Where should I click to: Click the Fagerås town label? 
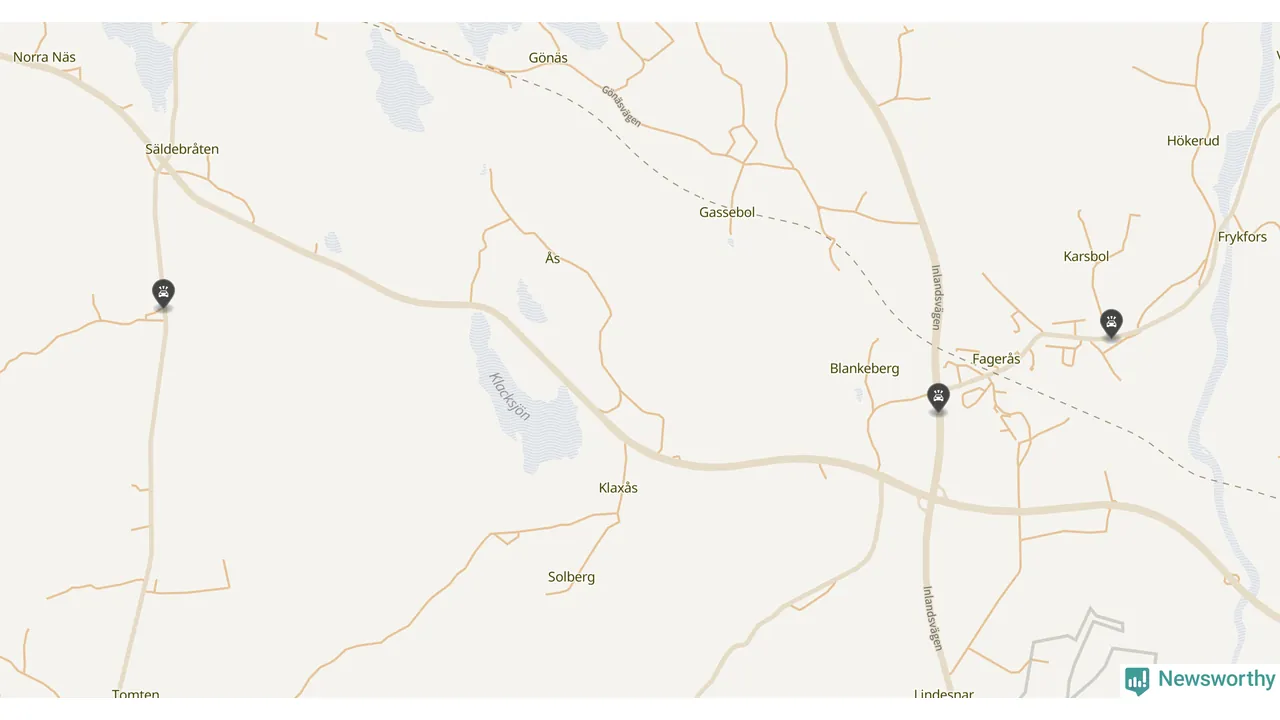tap(996, 359)
